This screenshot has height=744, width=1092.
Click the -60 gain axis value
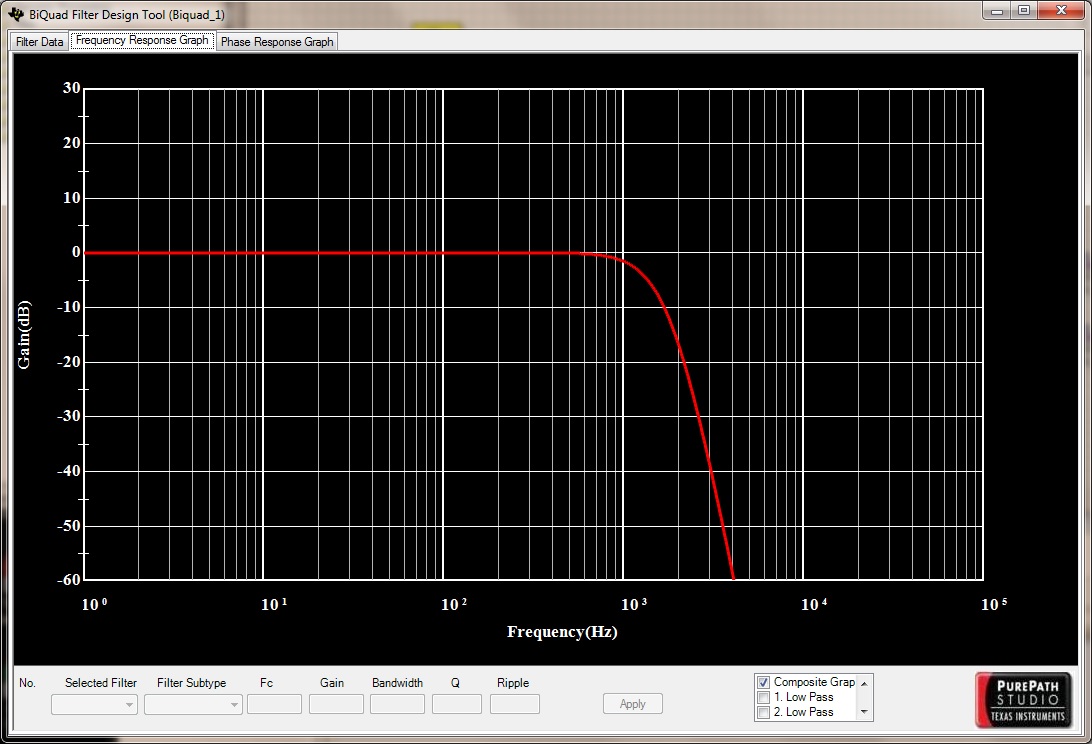point(69,579)
